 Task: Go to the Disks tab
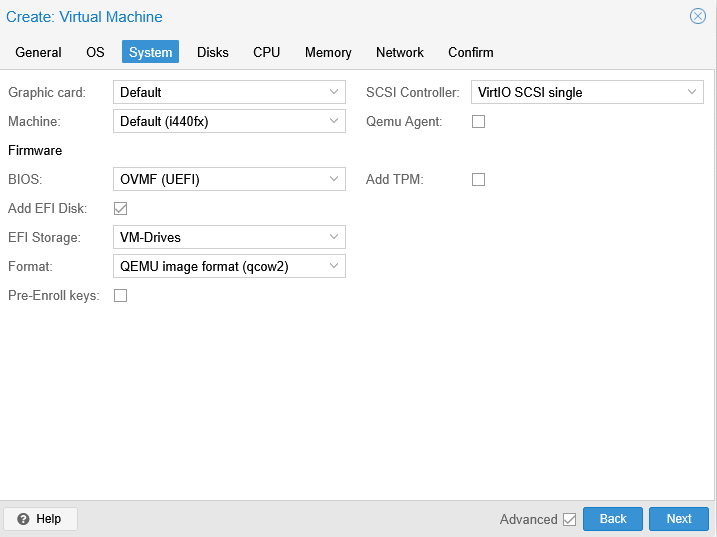[x=213, y=52]
